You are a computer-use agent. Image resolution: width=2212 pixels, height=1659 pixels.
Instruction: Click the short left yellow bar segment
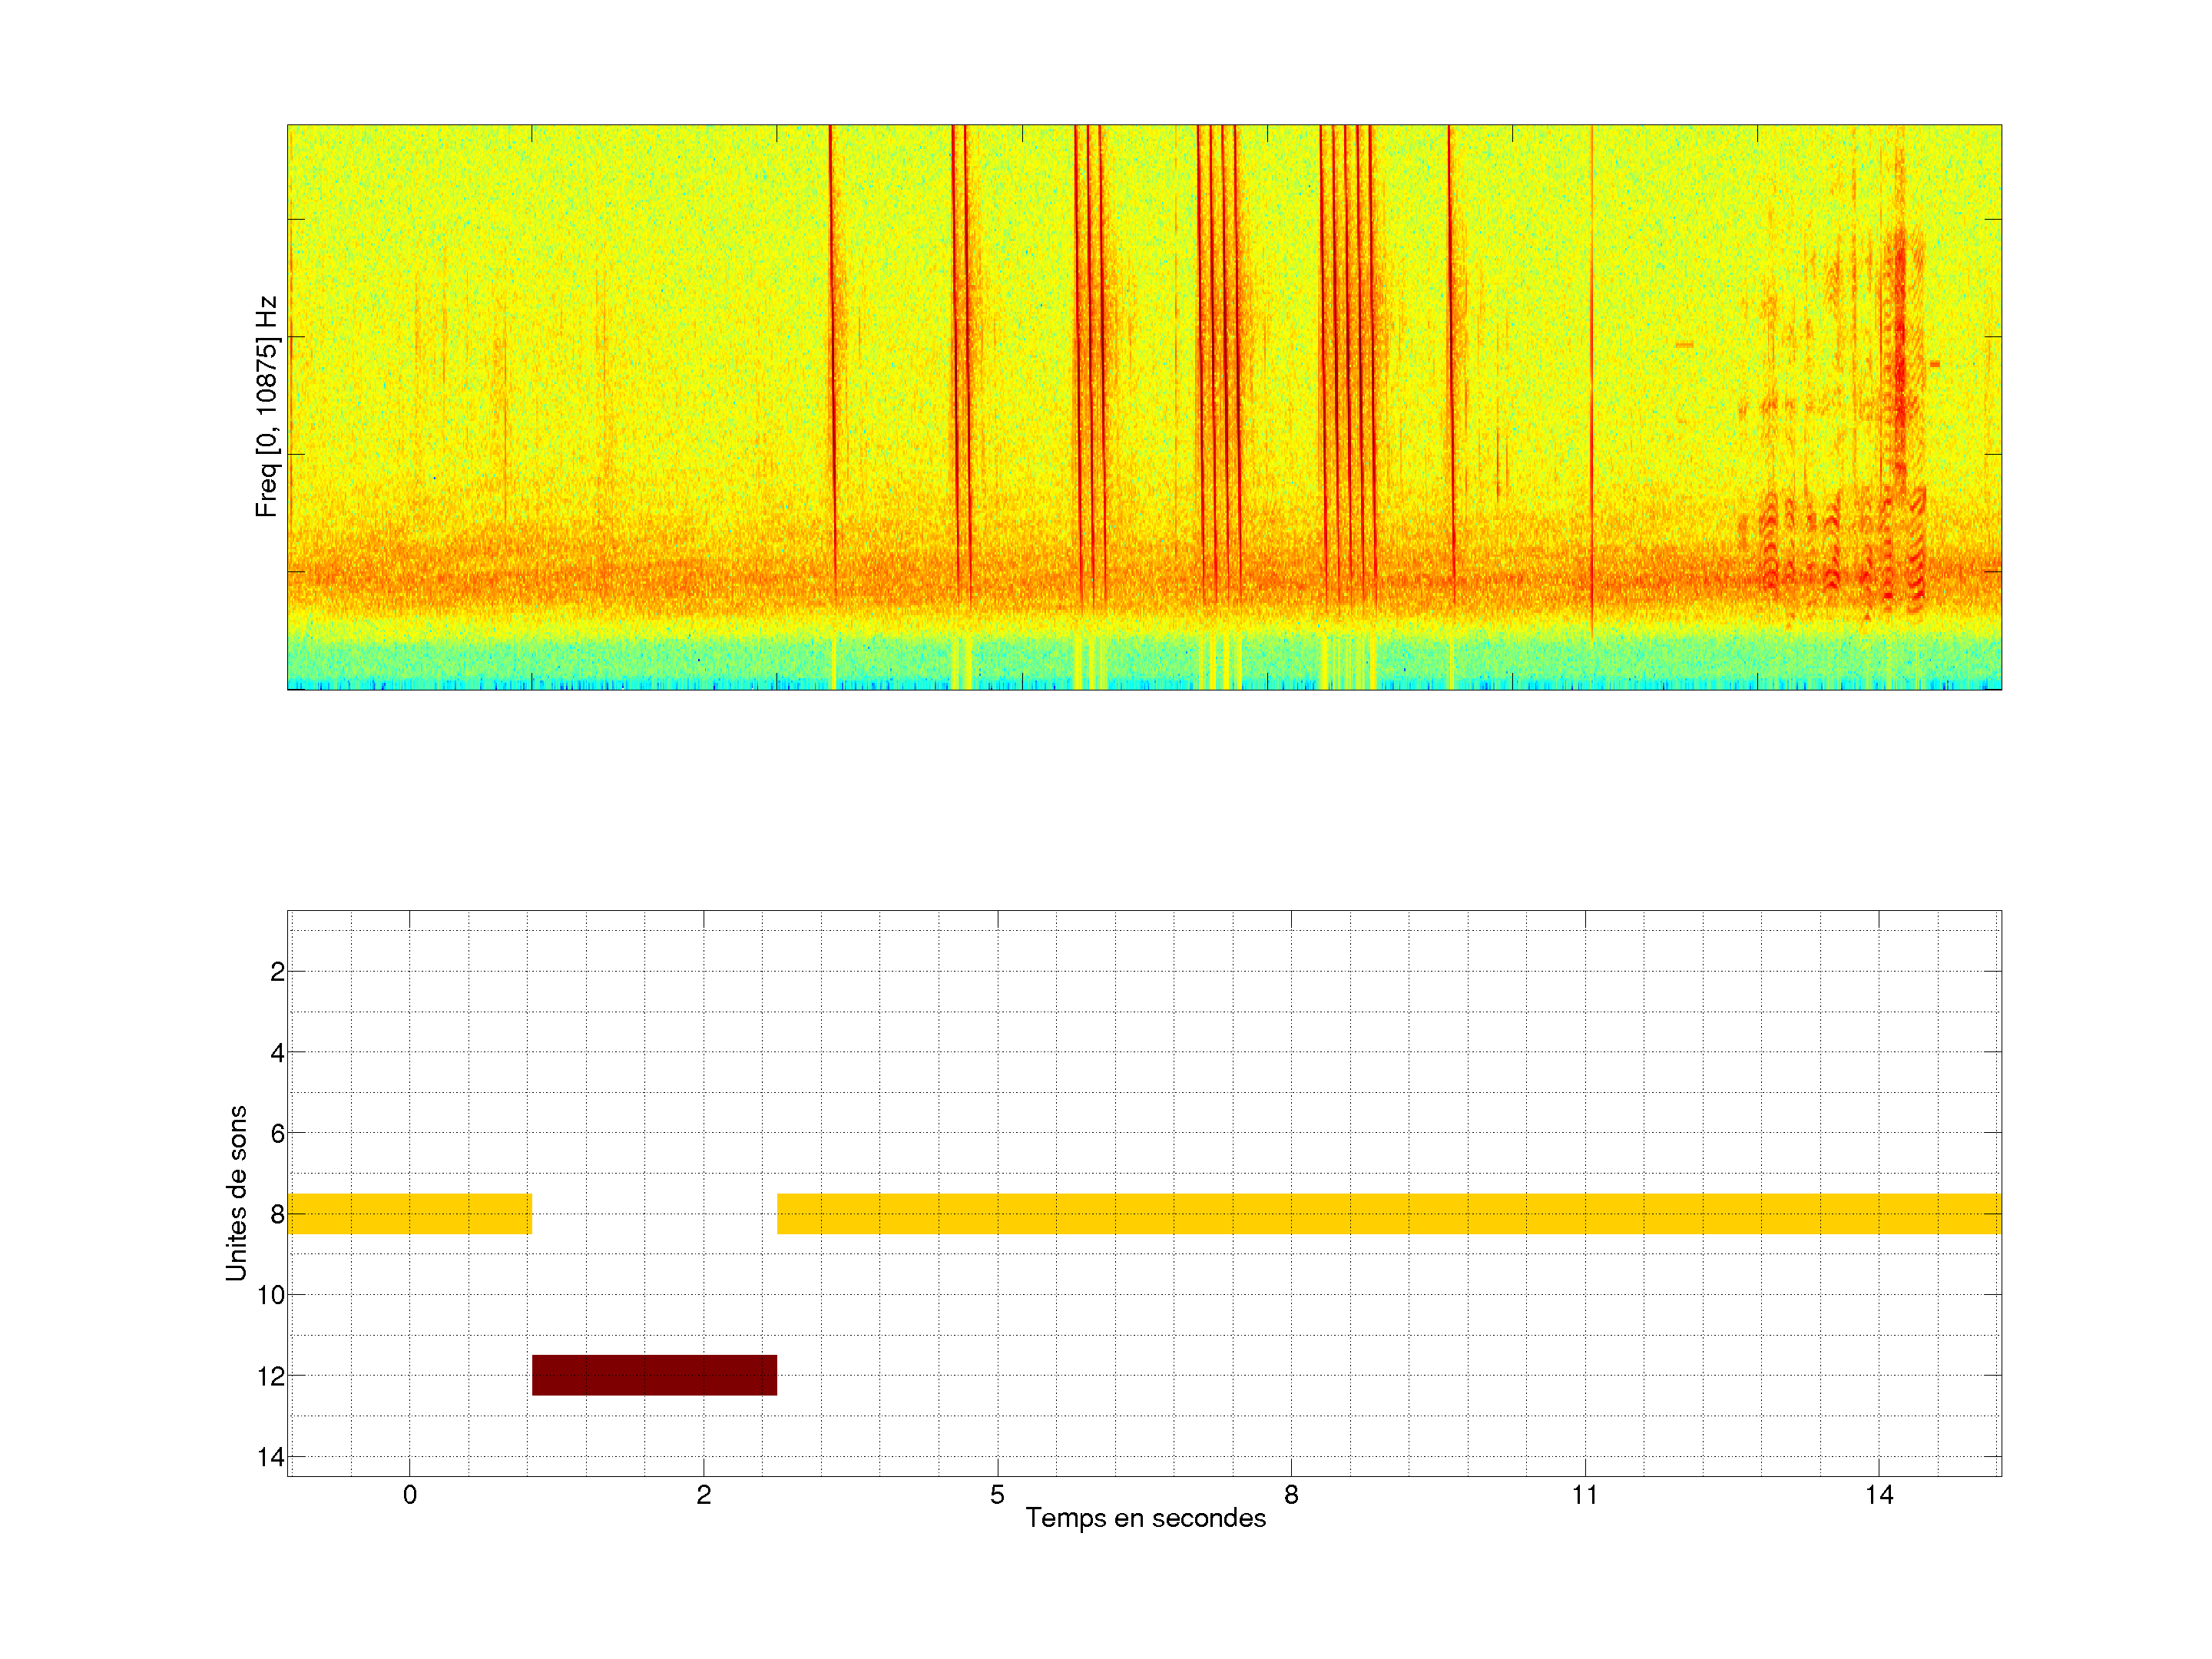(409, 1213)
